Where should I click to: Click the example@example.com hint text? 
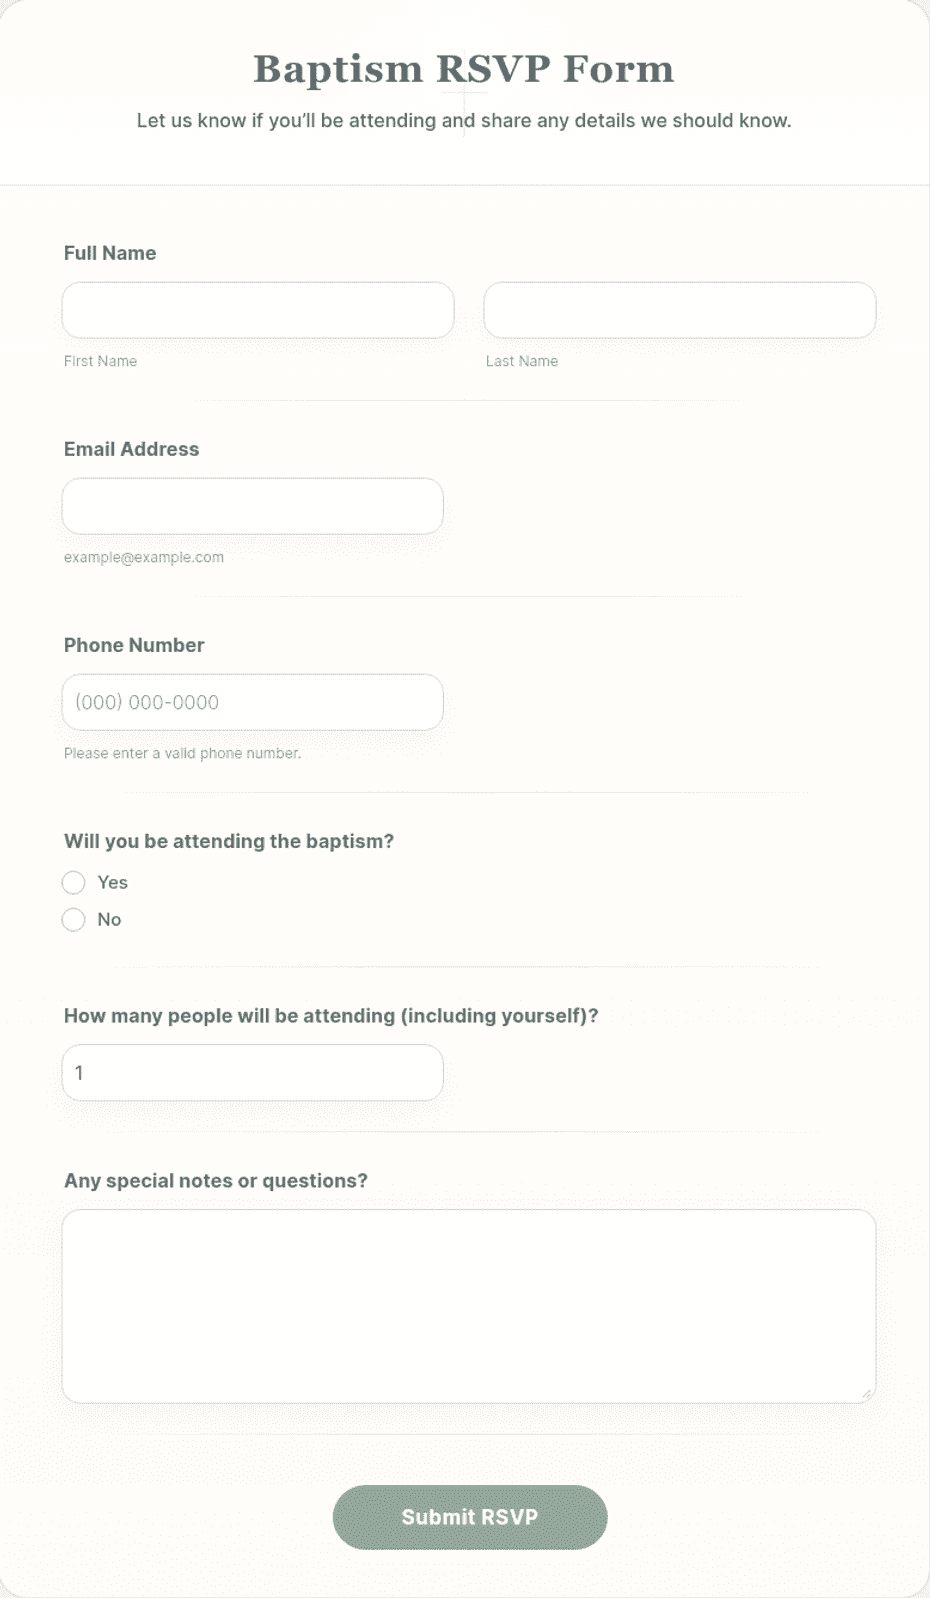pyautogui.click(x=144, y=557)
